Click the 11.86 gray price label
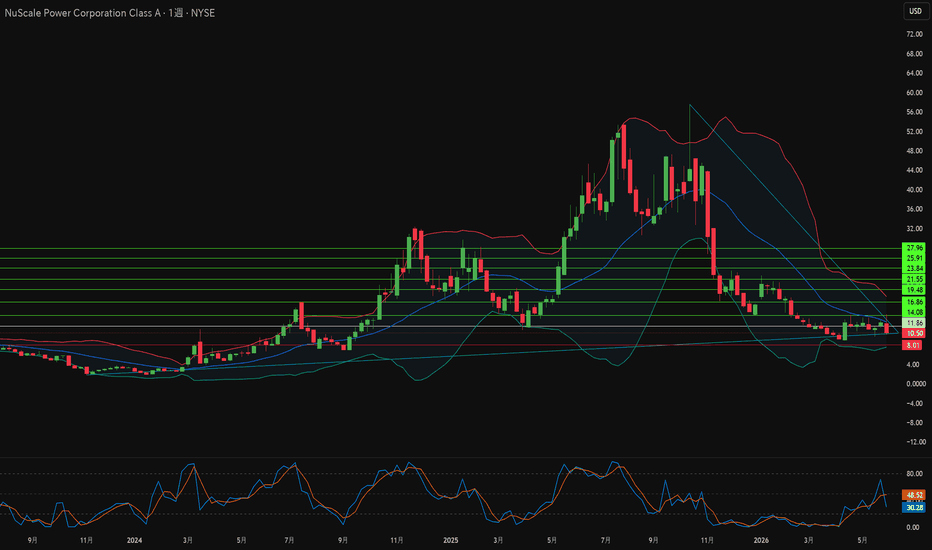 point(914,323)
